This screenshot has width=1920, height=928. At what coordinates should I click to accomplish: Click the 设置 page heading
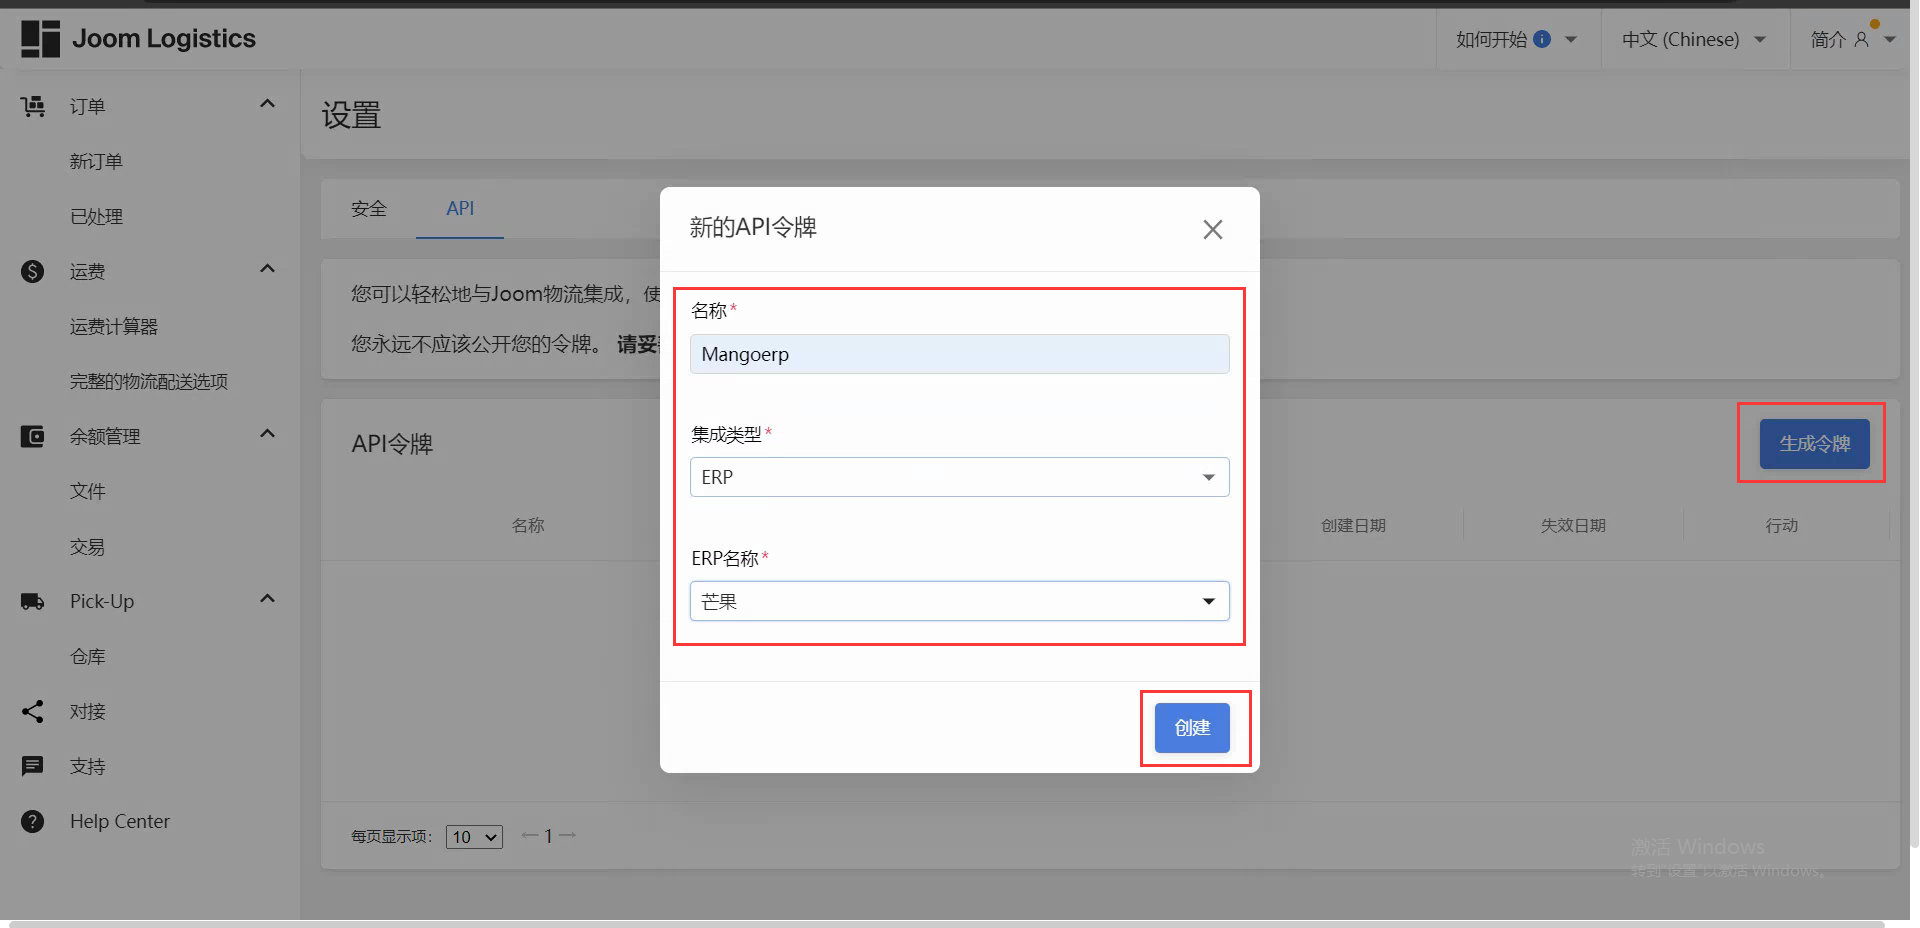coord(351,115)
